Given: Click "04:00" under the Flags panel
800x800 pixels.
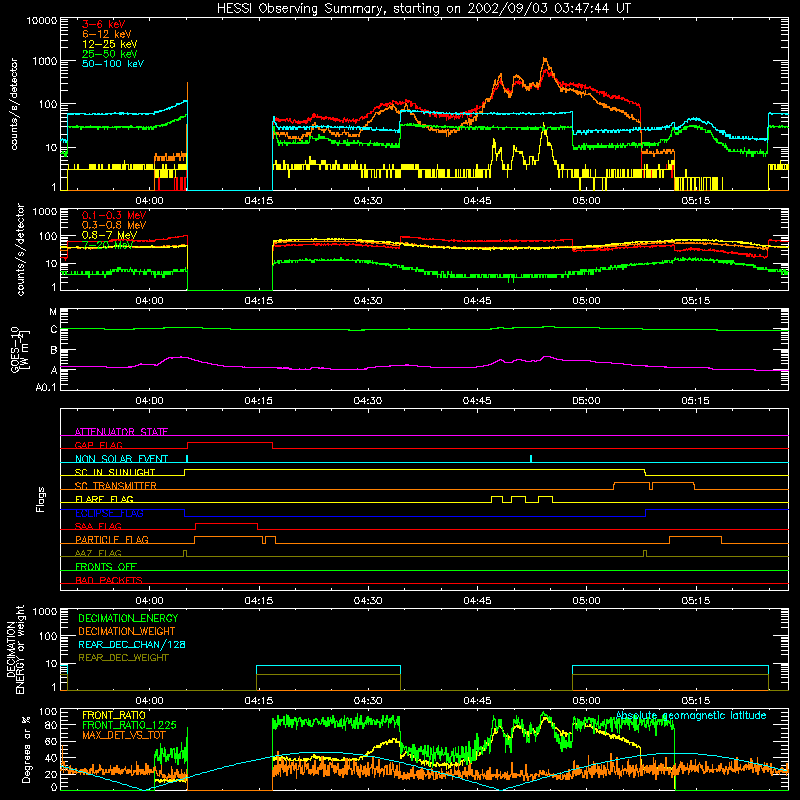Looking at the screenshot, I should (149, 600).
